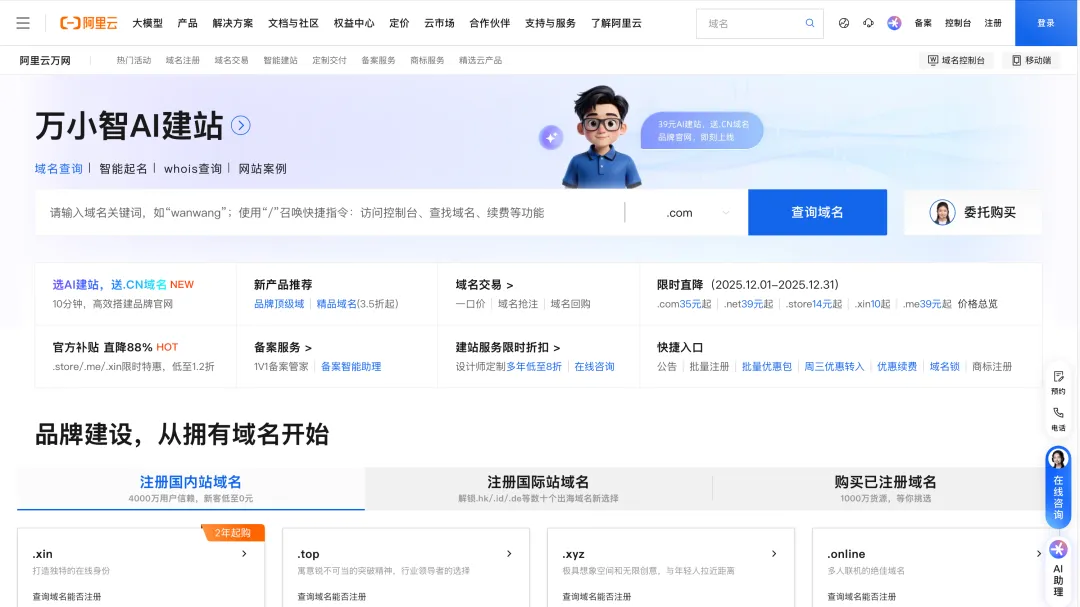The width and height of the screenshot is (1080, 607).
Task: Open the 在线咨询 floating widget
Action: point(1058,487)
